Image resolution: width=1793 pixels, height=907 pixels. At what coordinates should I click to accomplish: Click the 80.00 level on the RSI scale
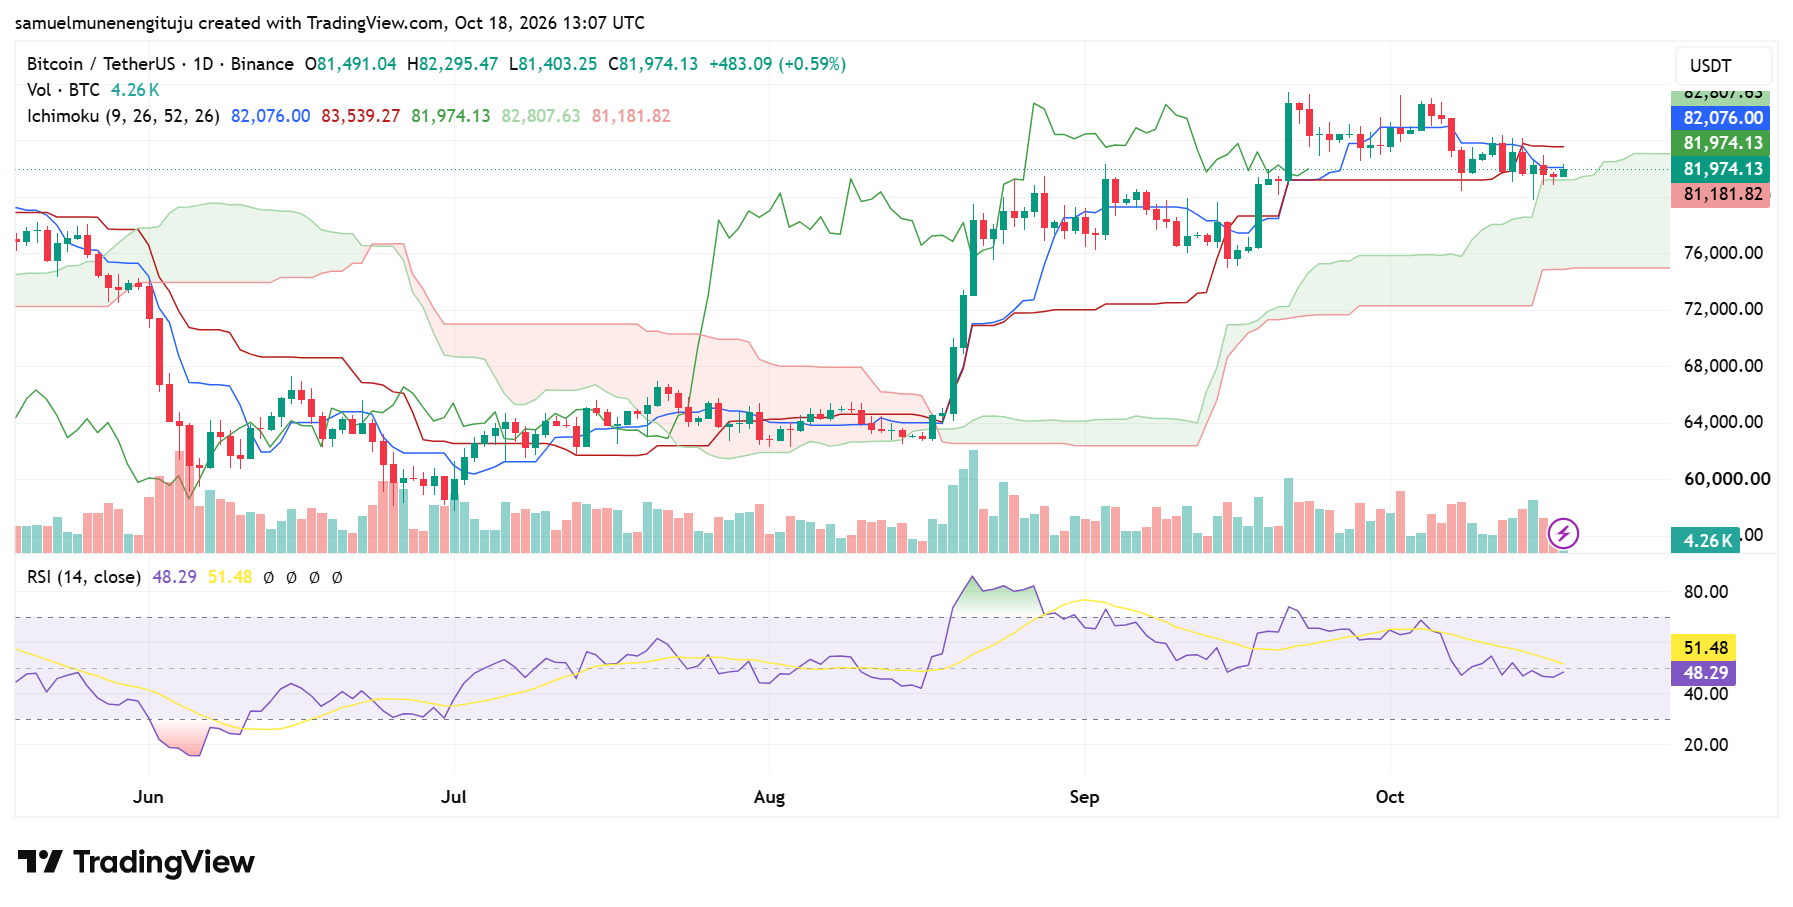click(1706, 592)
